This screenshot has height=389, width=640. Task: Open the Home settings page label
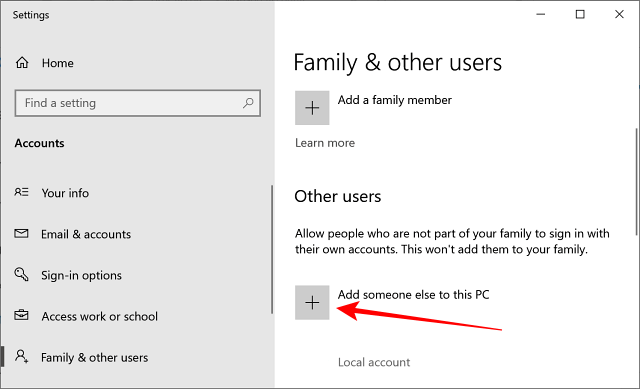point(58,63)
